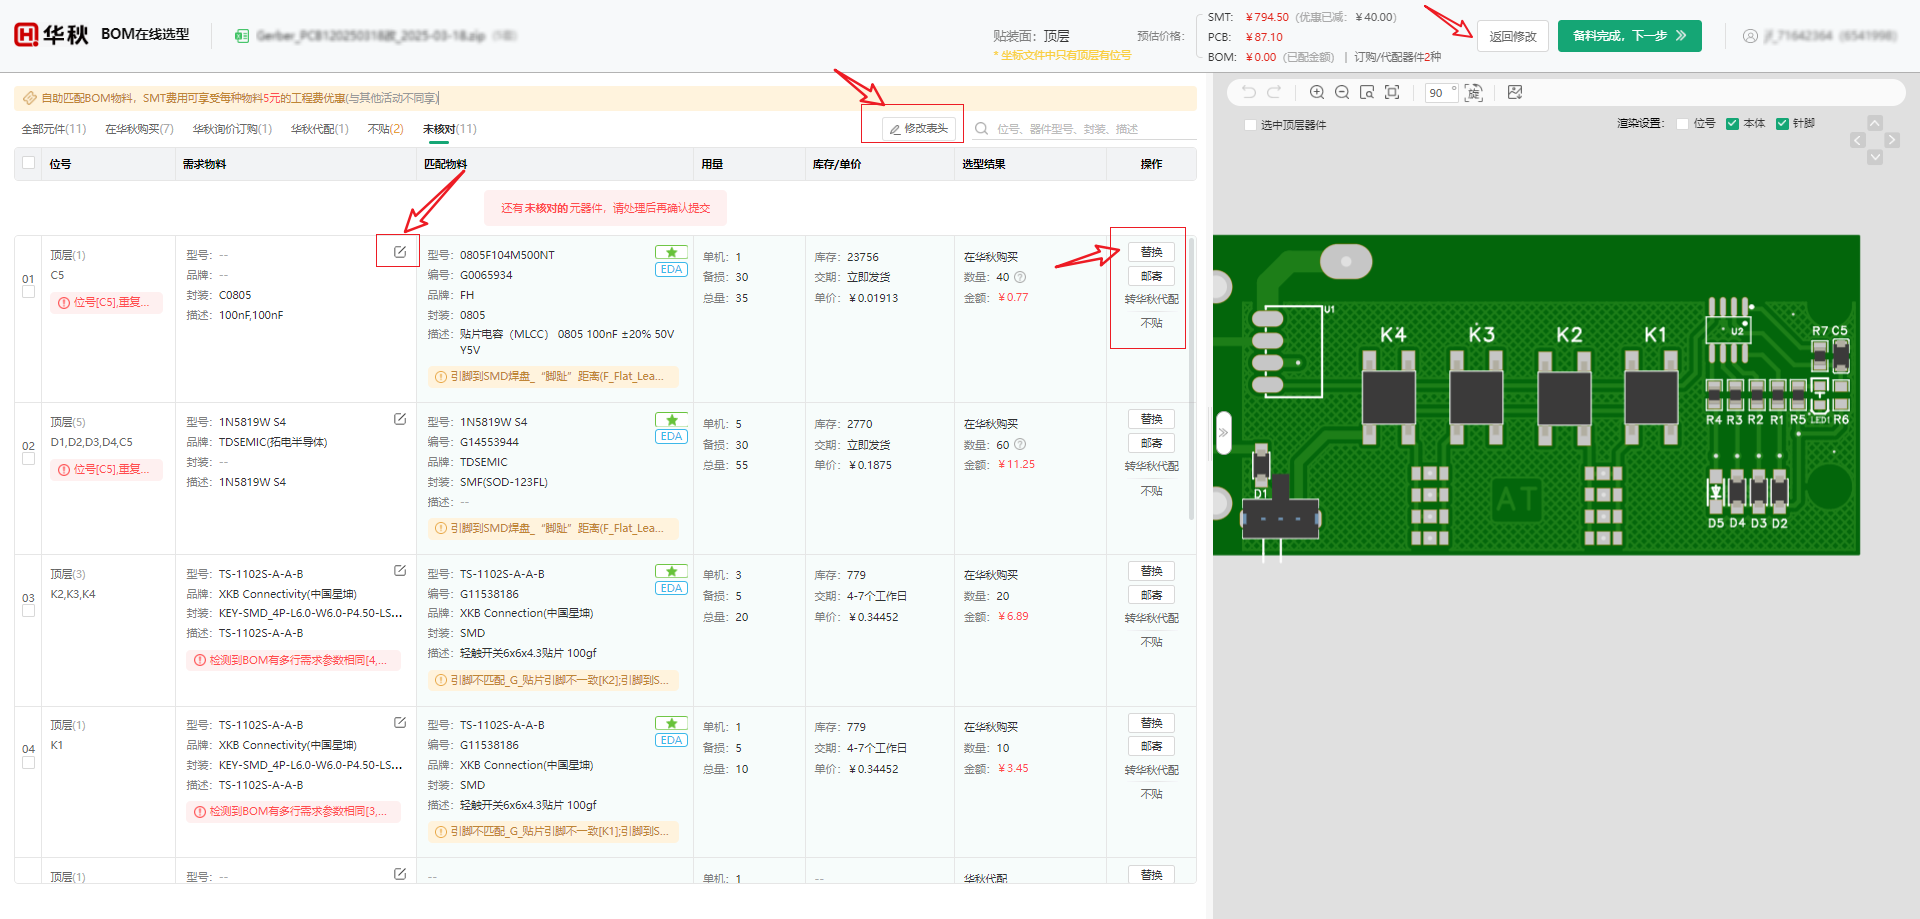Click the 修改表头 button

coord(919,128)
